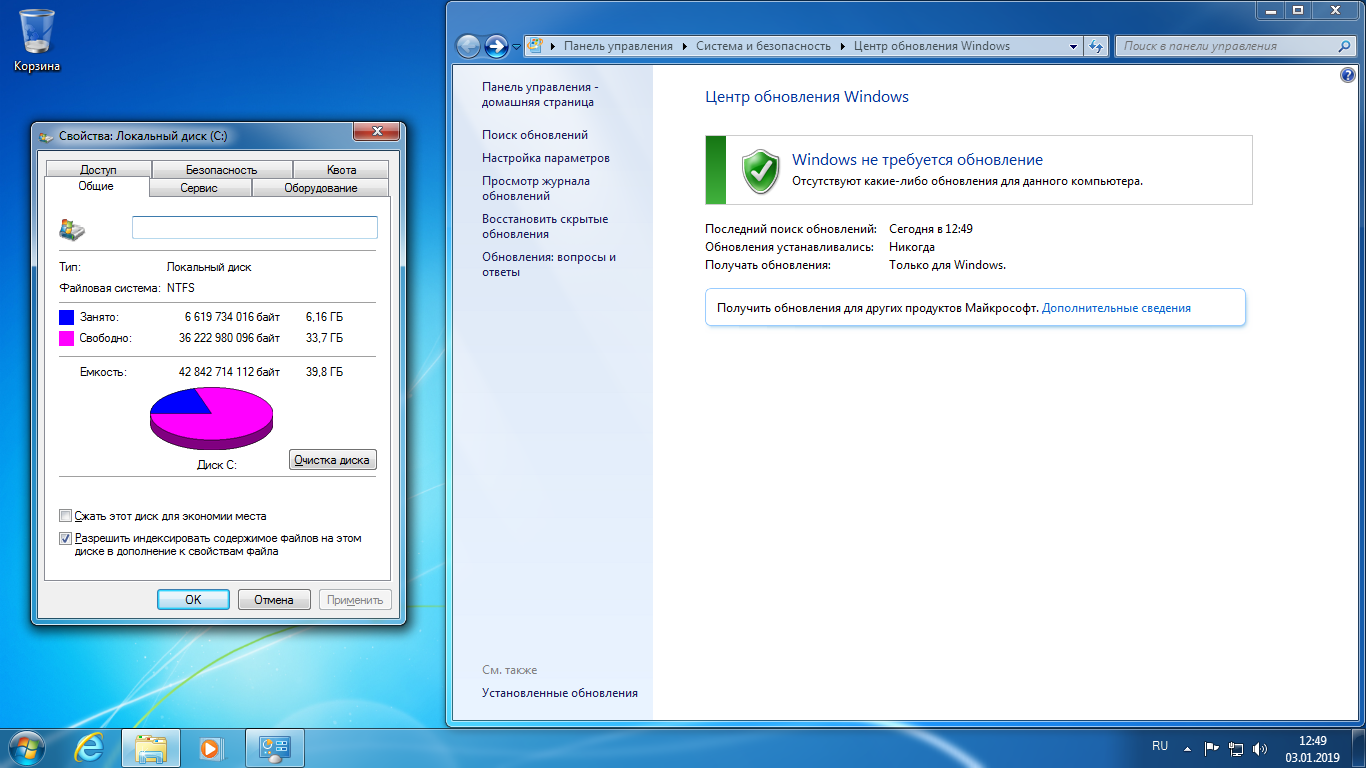Switch to the 'Оборудование' tab
1366x768 pixels.
click(x=320, y=188)
